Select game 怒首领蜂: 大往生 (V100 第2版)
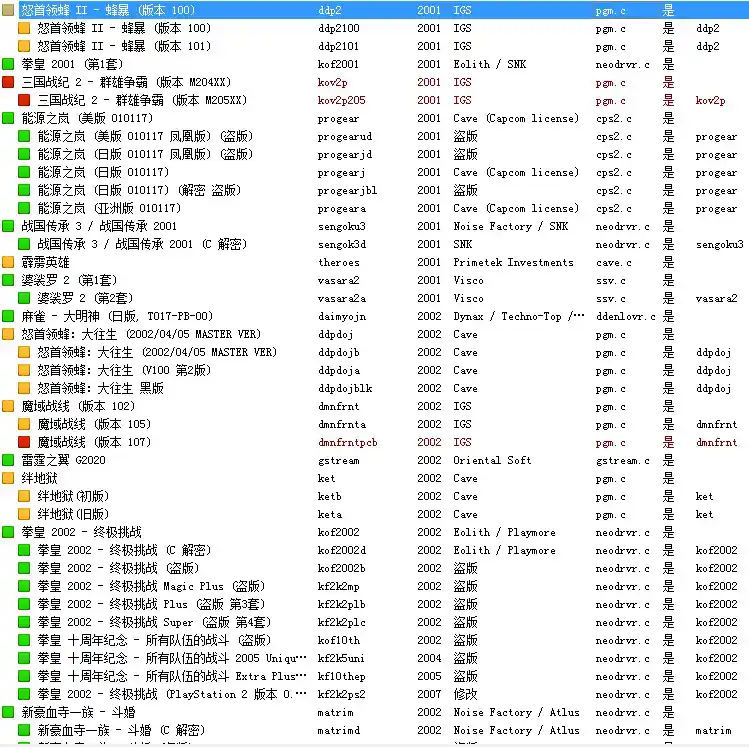The height and width of the screenshot is (747, 749). 124,370
